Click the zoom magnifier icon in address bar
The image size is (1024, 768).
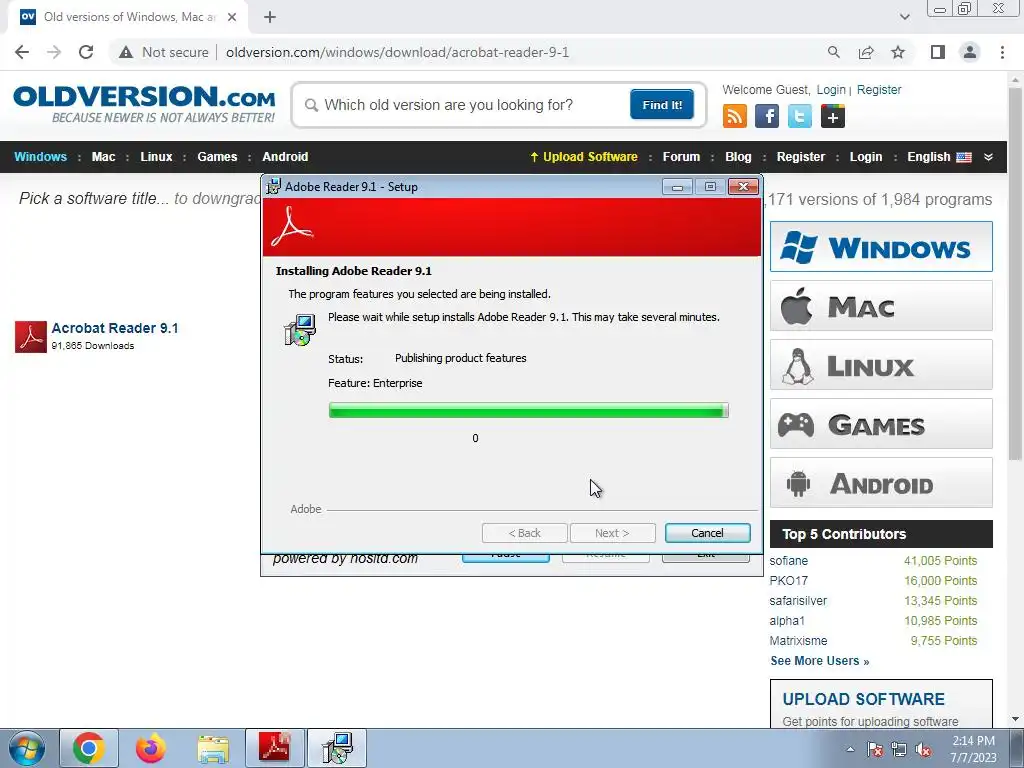coord(833,52)
